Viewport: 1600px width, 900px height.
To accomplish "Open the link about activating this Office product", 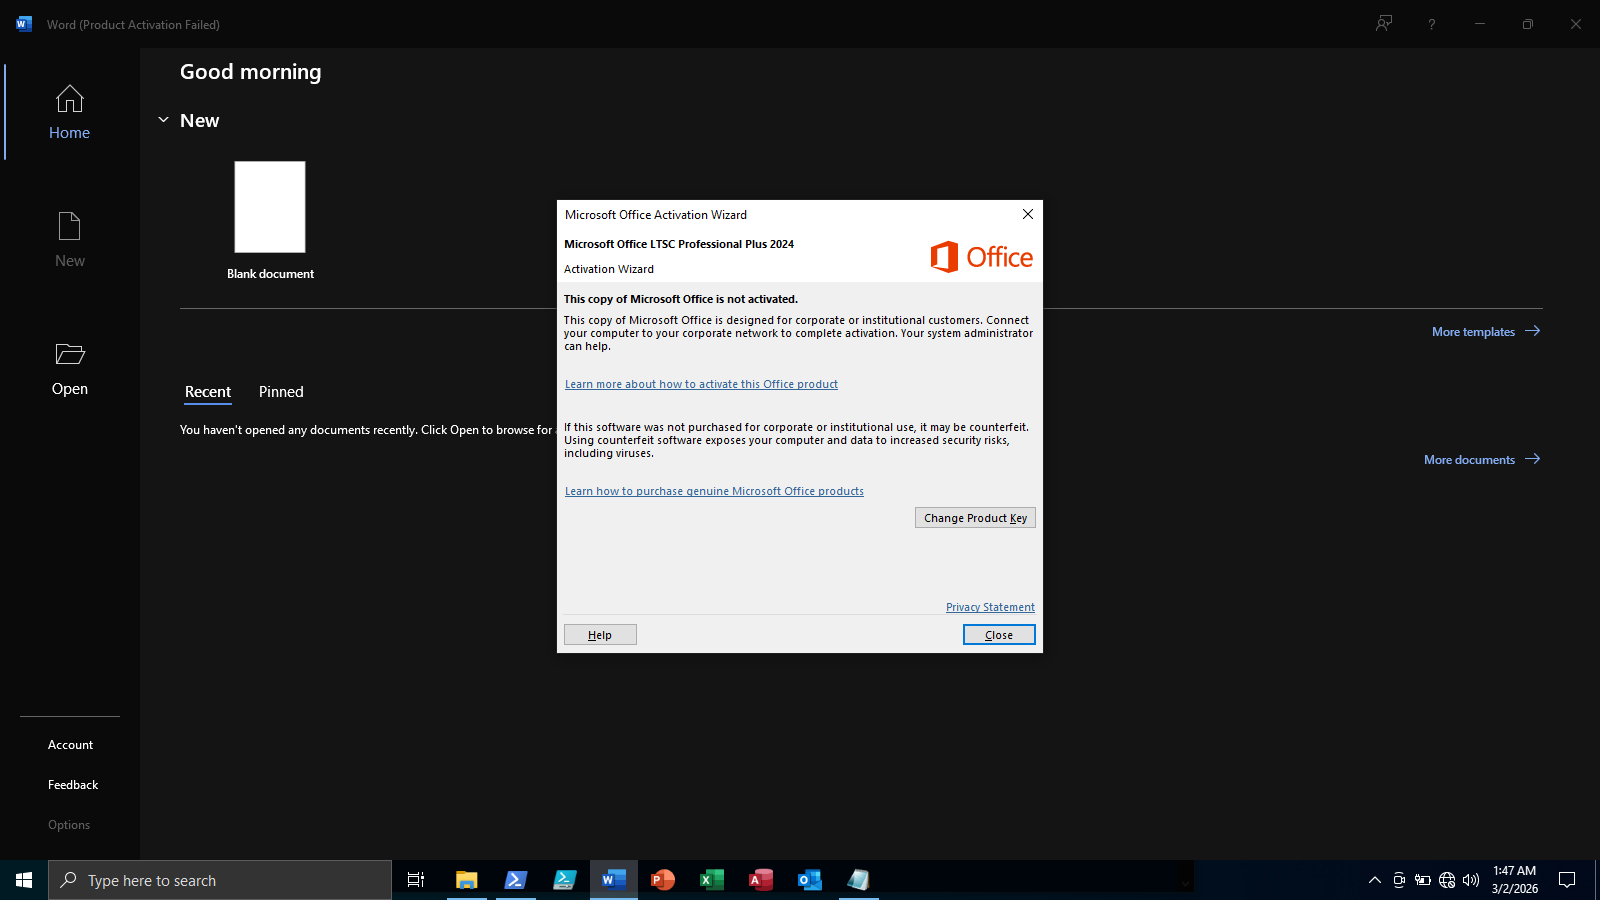I will pyautogui.click(x=701, y=383).
